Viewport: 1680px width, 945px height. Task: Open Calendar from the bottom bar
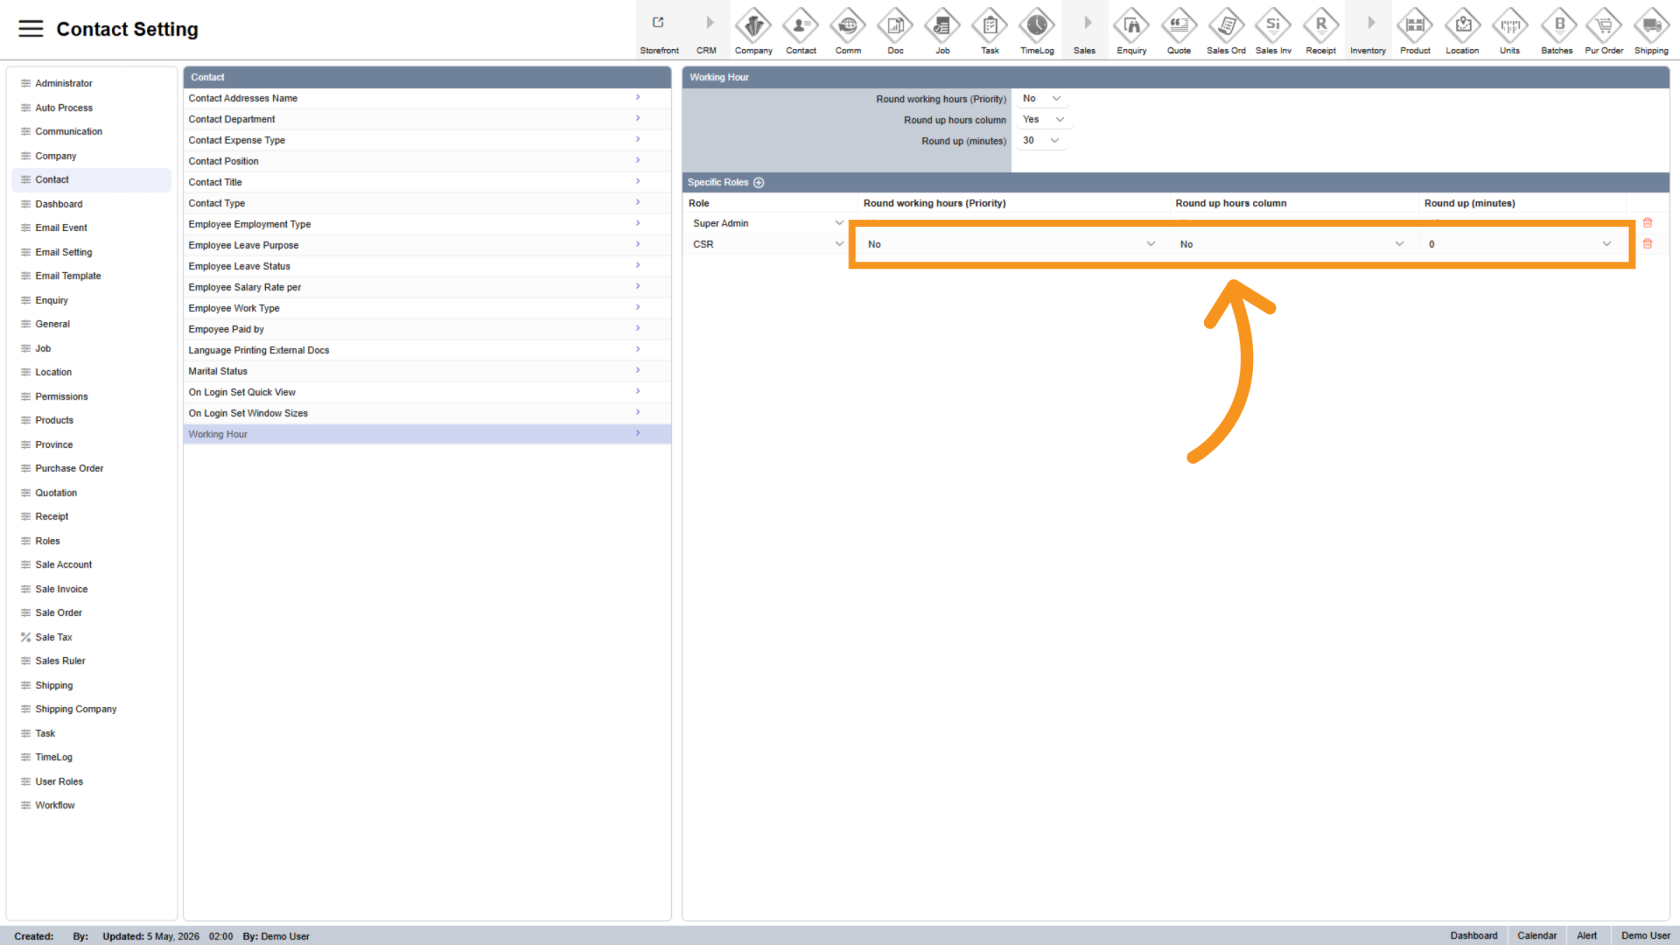point(1537,936)
